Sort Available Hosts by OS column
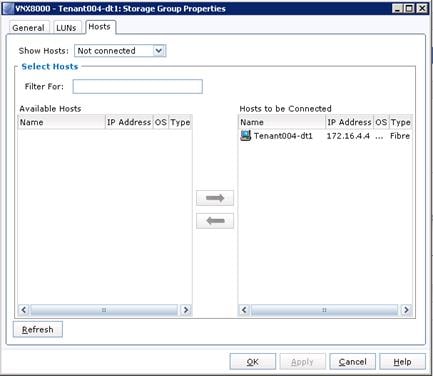The image size is (433, 376). click(x=161, y=122)
